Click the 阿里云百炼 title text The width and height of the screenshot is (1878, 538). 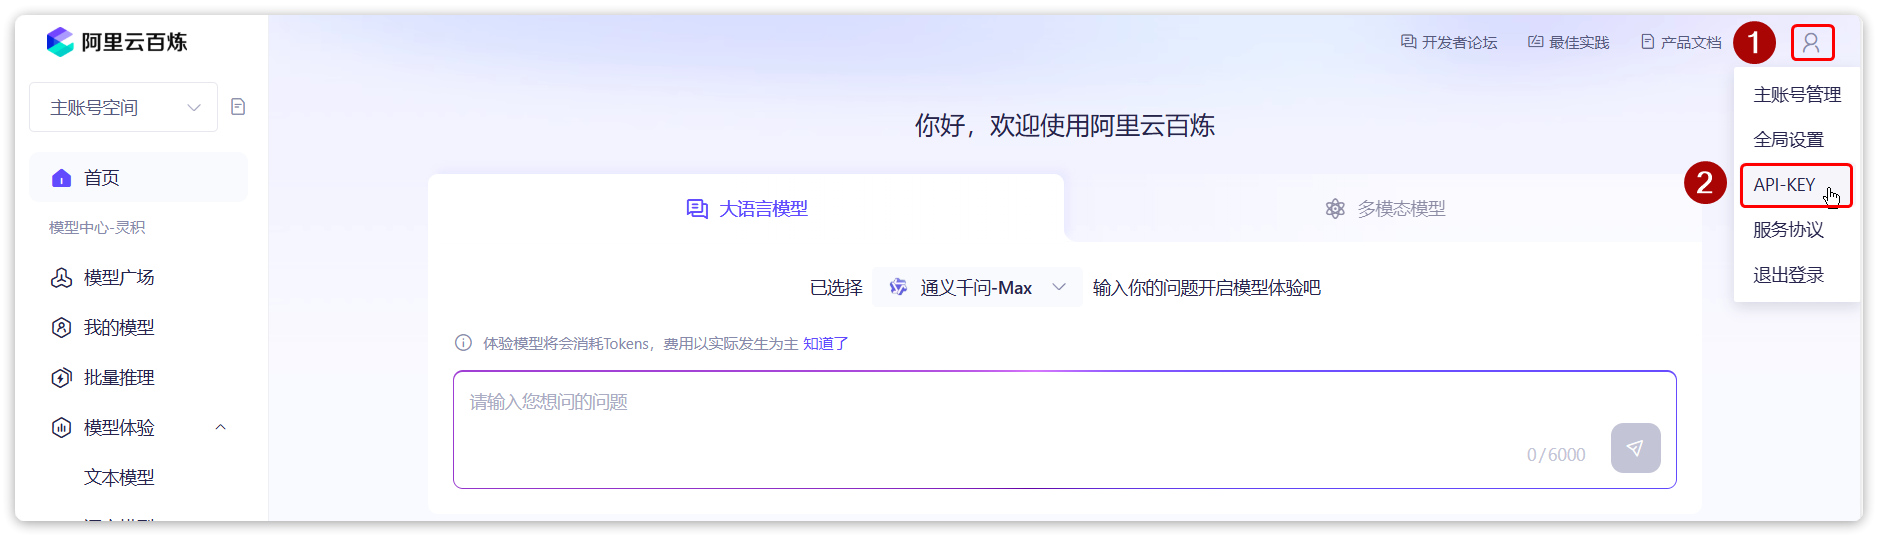(x=134, y=42)
